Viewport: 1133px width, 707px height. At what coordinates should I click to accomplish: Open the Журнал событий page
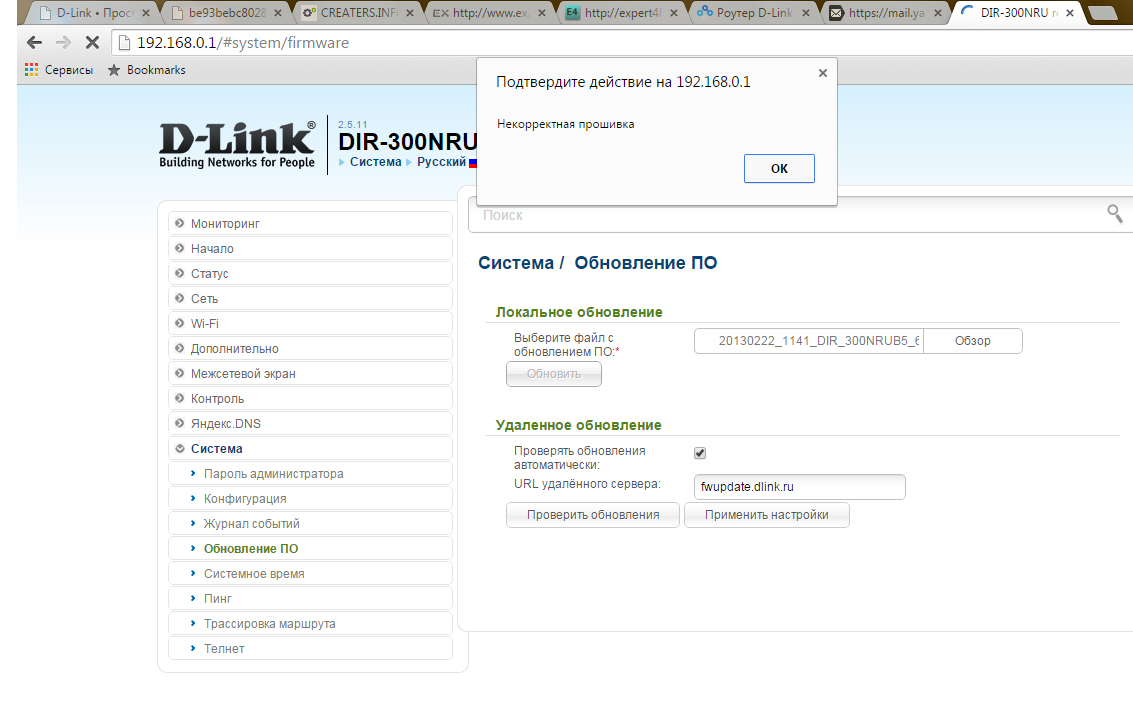click(310, 523)
